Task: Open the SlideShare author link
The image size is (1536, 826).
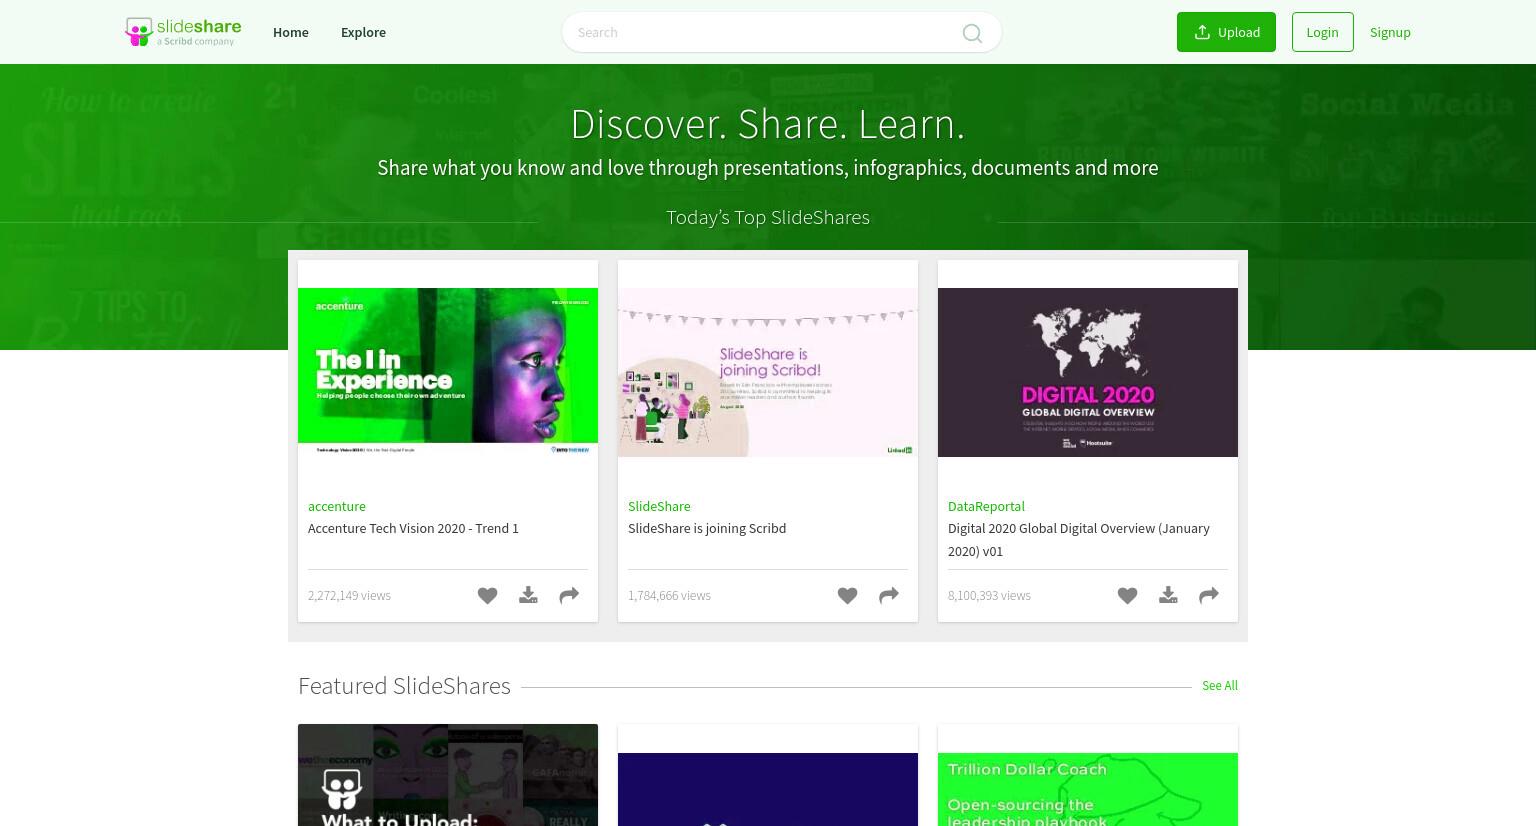Action: (x=659, y=506)
